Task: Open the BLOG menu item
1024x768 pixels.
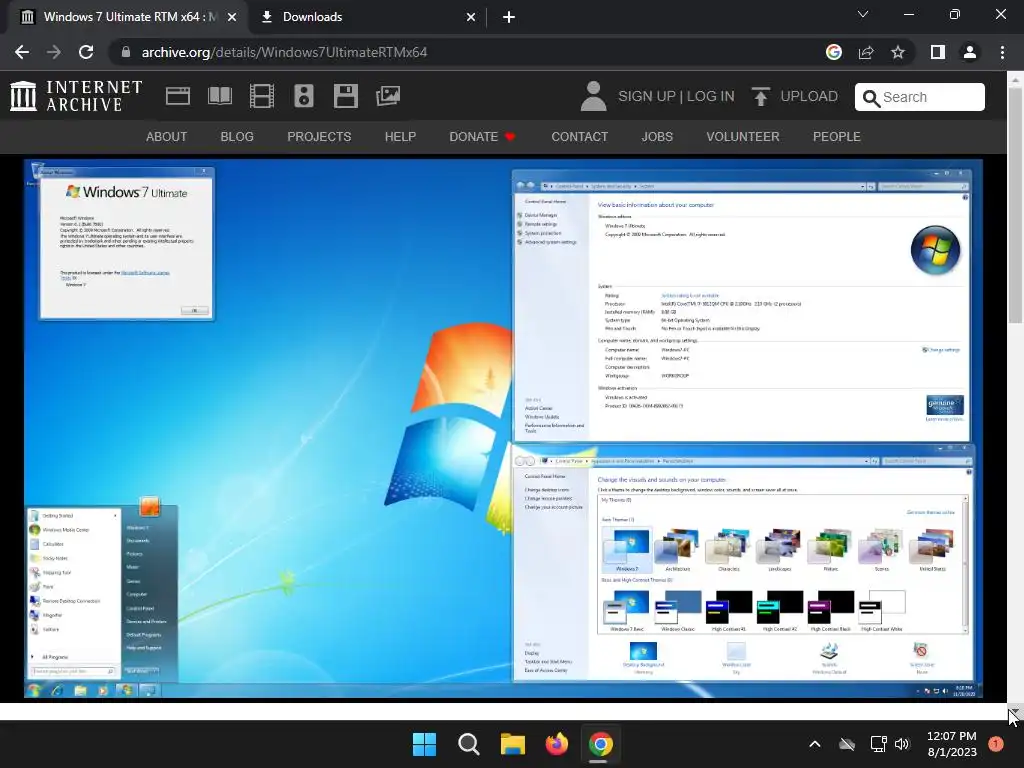Action: tap(237, 136)
